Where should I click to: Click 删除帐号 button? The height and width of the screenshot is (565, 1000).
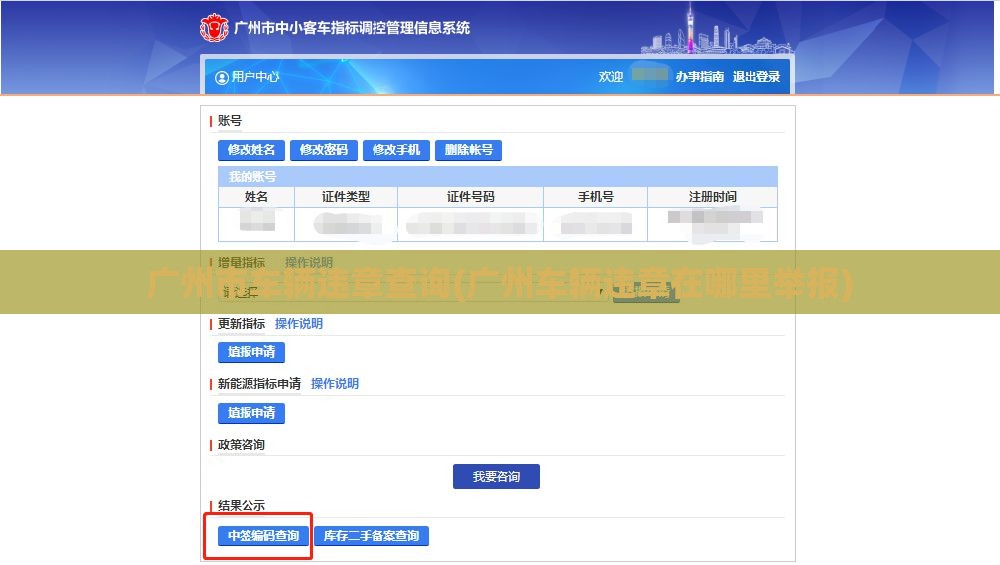click(468, 150)
